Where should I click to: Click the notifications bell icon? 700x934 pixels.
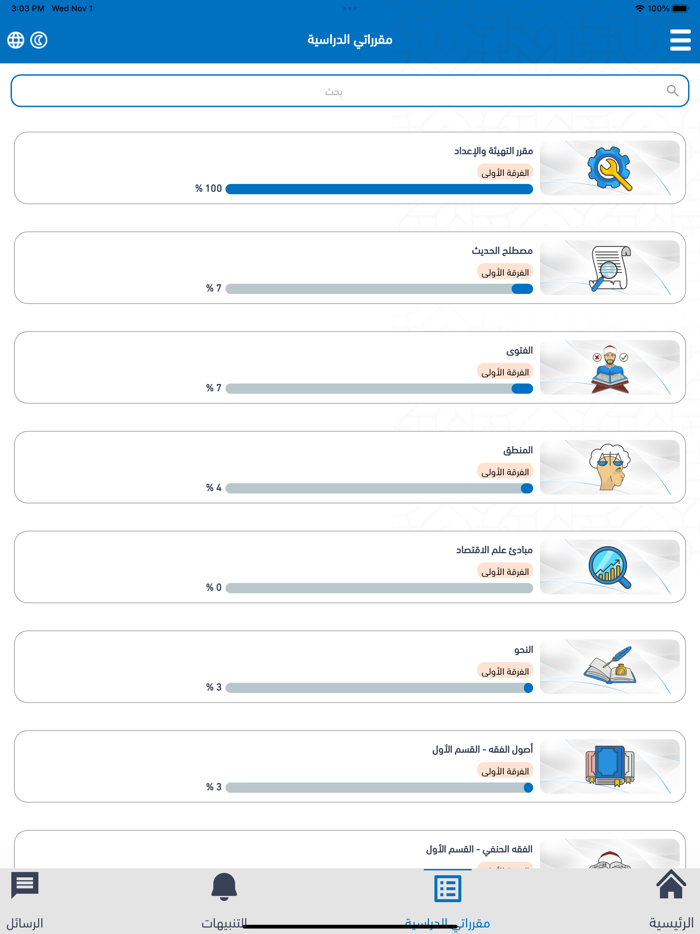pyautogui.click(x=224, y=884)
